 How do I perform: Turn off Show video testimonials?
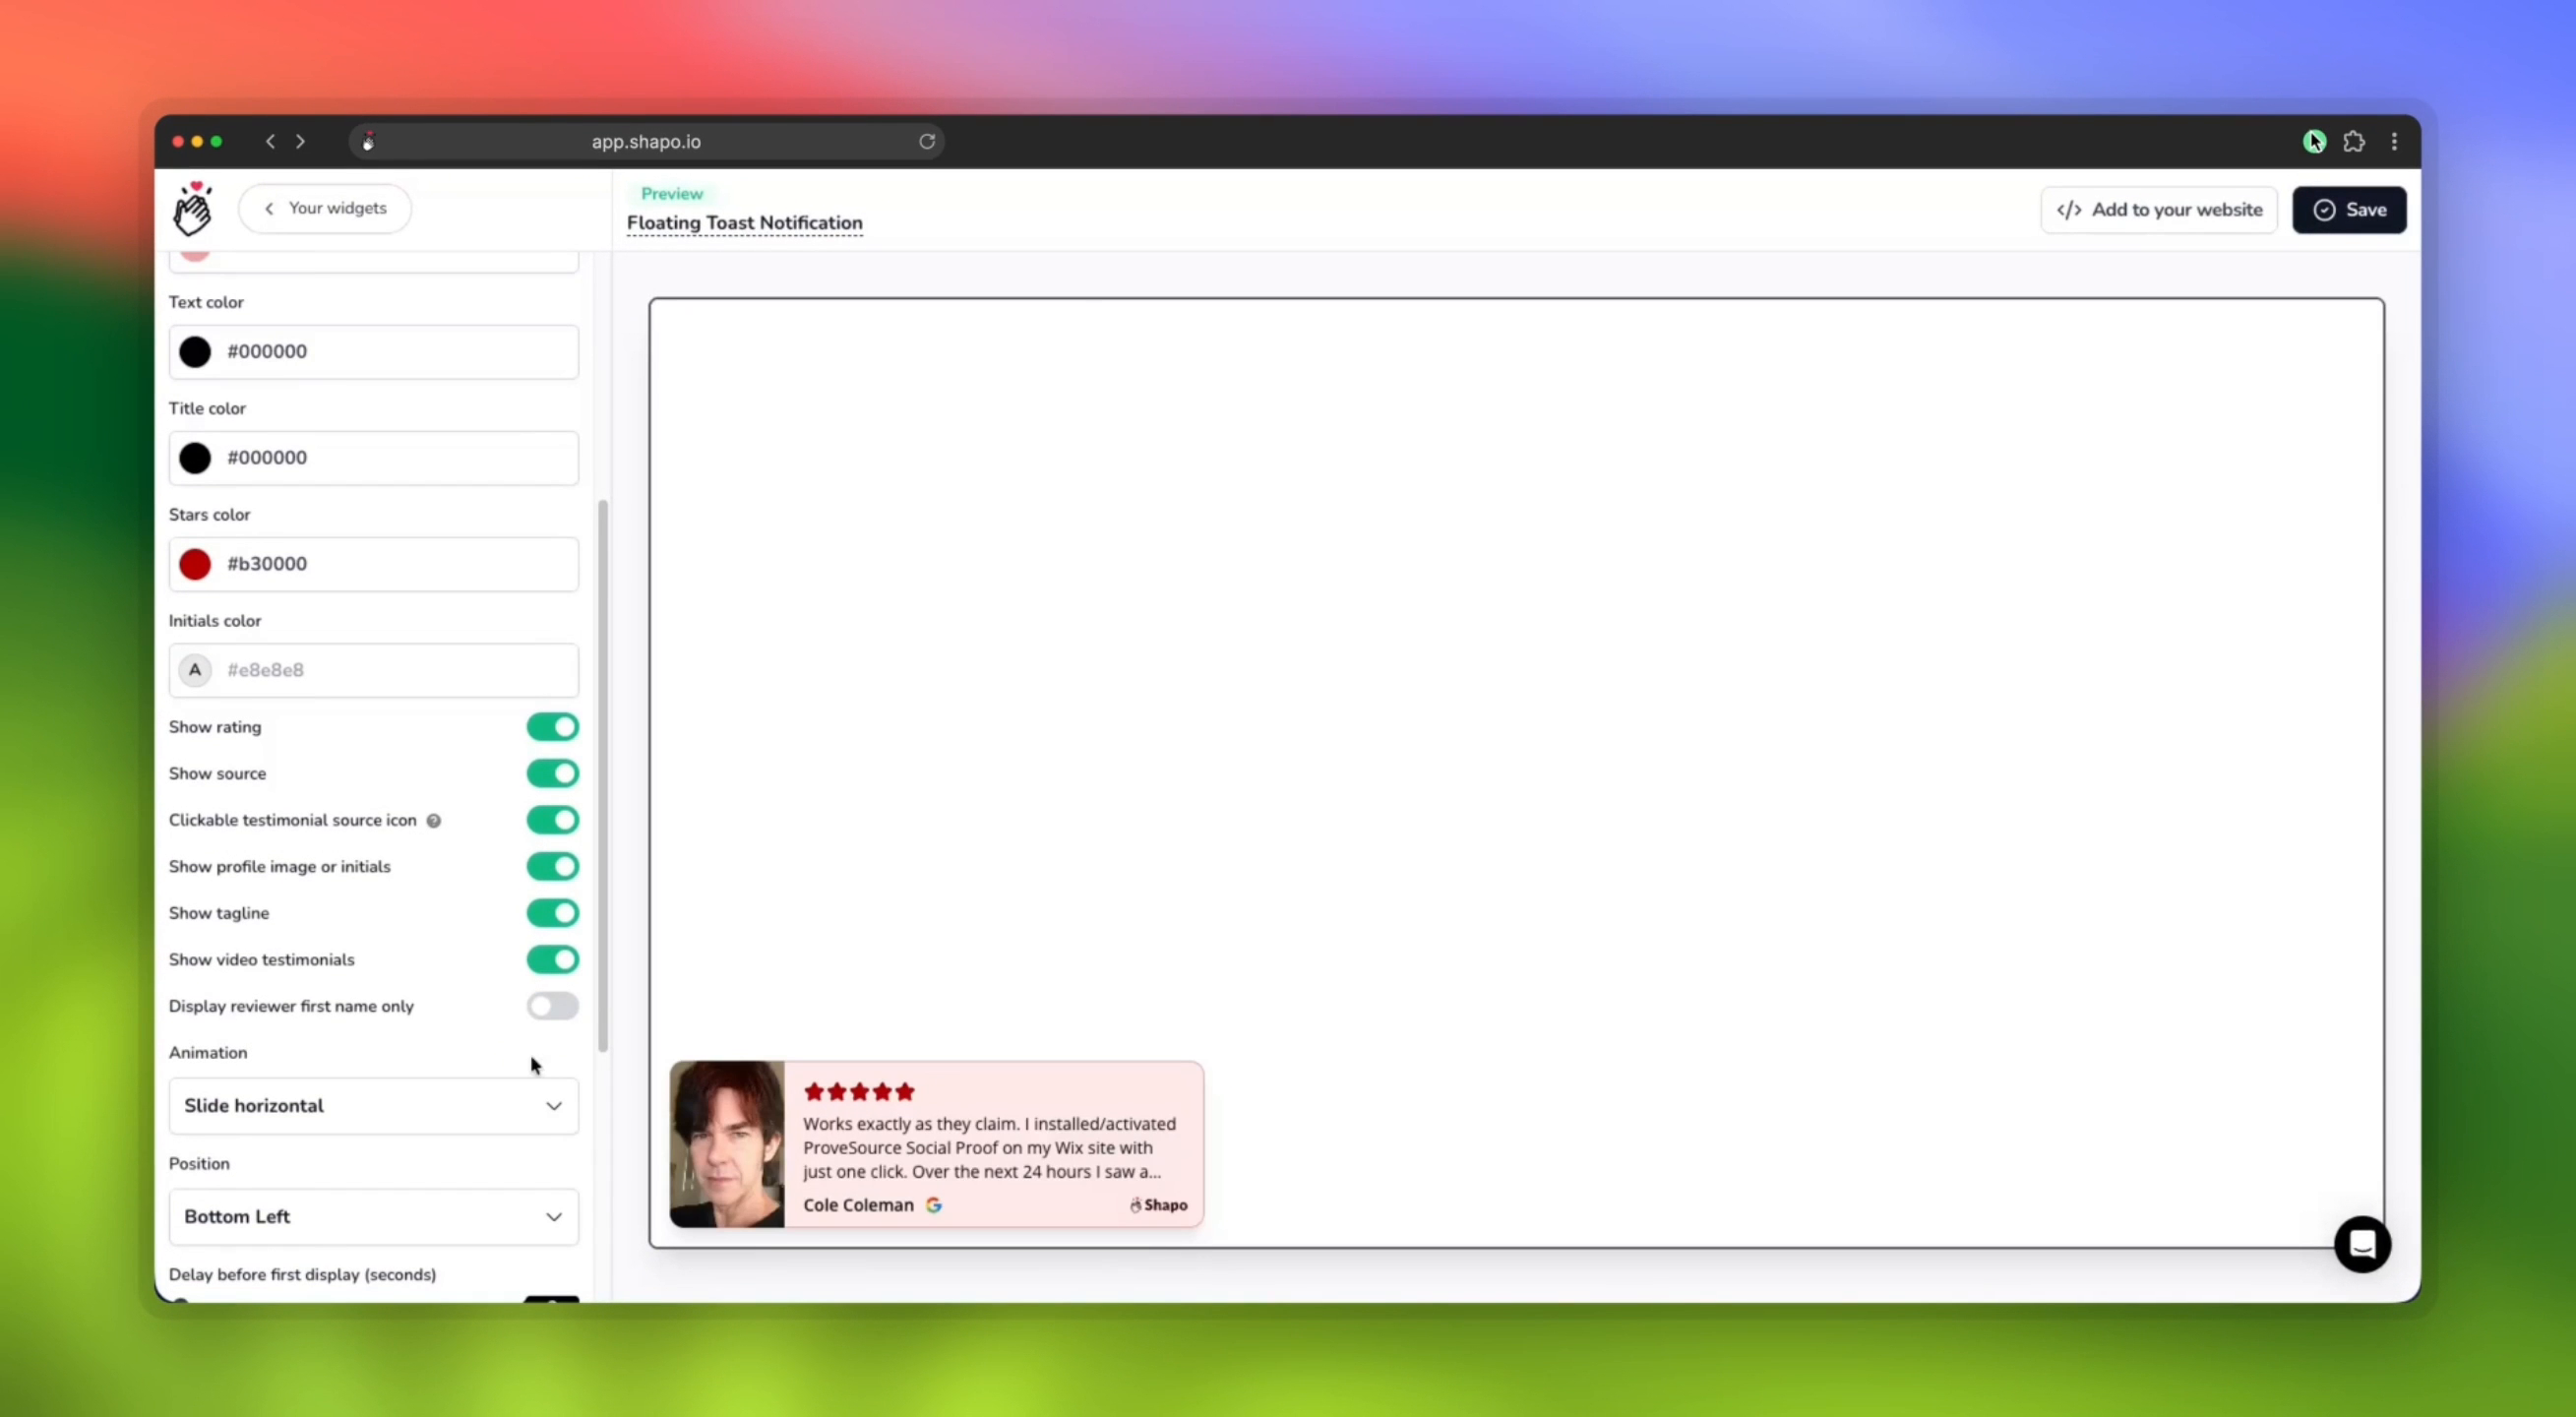tap(552, 959)
